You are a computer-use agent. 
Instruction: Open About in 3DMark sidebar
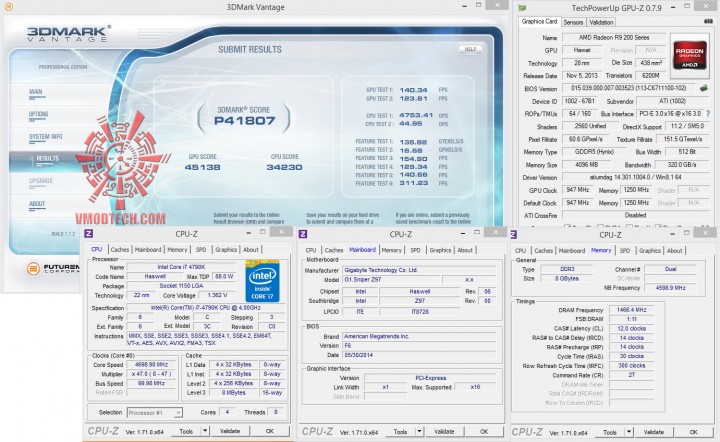(37, 205)
